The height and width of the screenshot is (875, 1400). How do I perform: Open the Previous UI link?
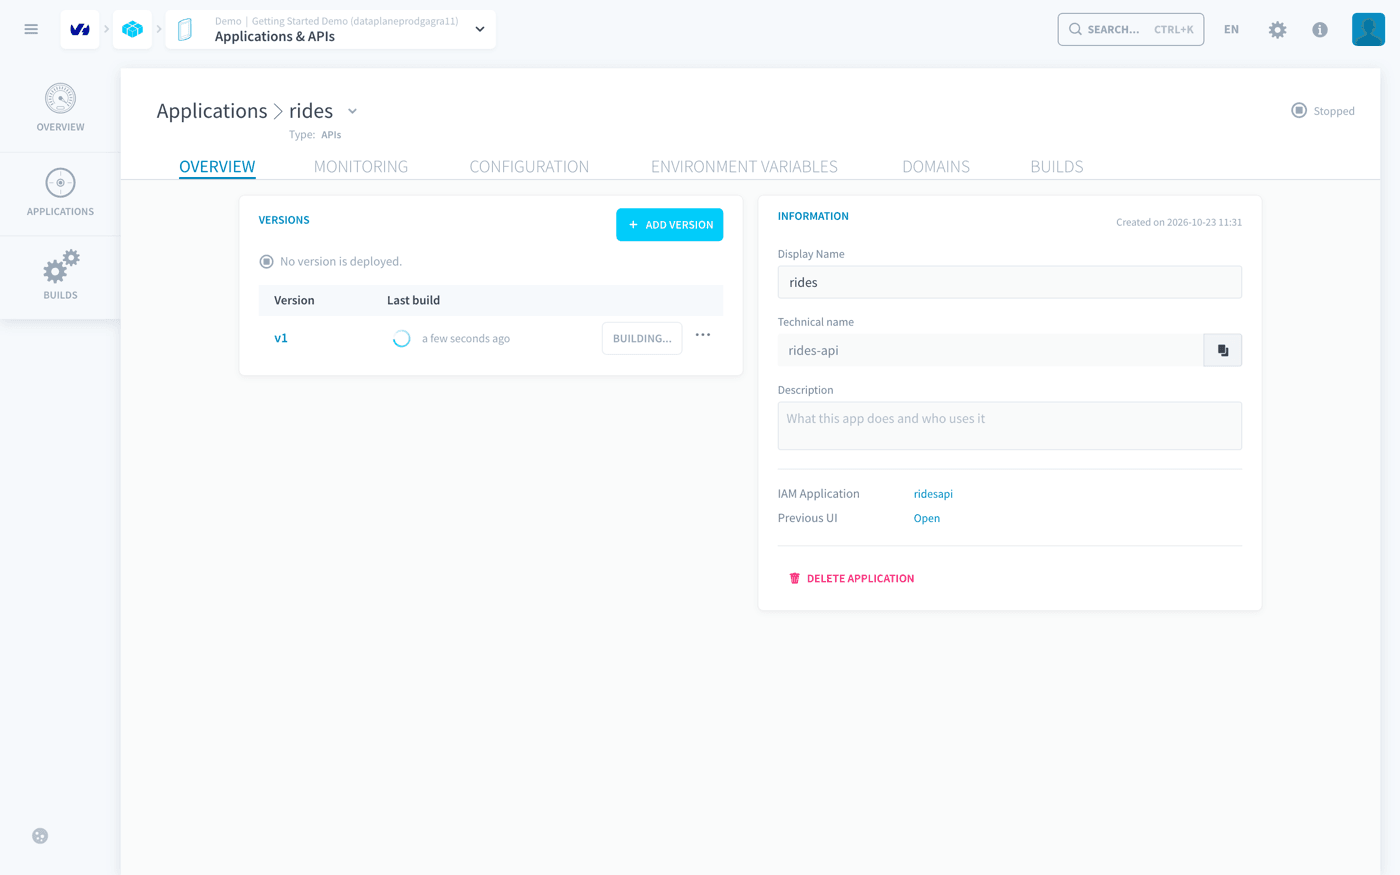pos(927,518)
